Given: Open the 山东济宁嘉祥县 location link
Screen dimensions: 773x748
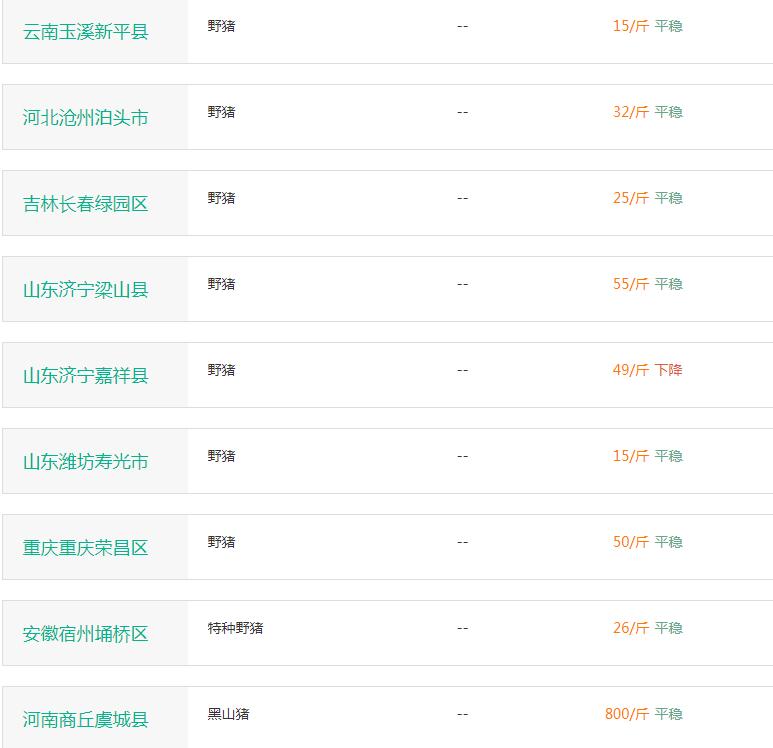Looking at the screenshot, I should point(85,375).
